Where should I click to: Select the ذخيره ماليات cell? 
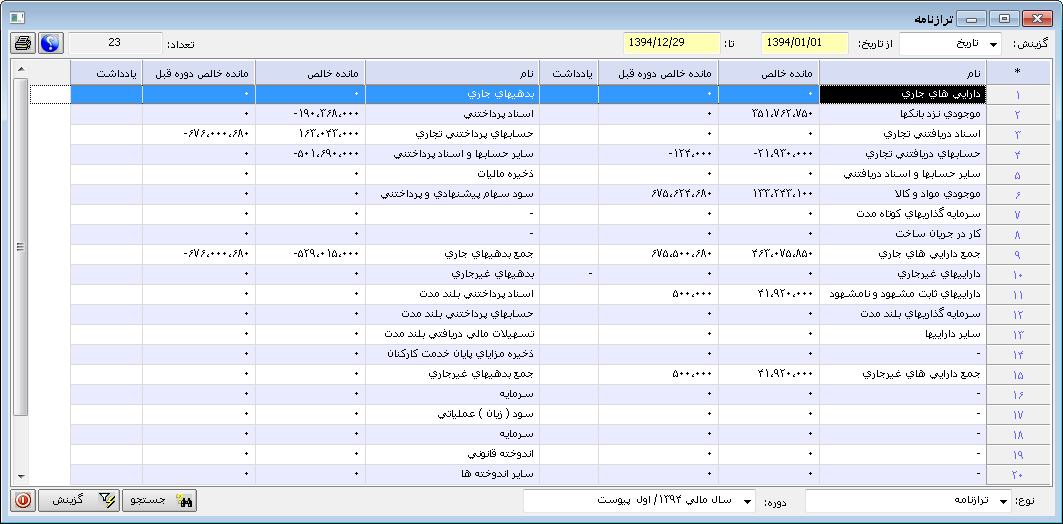[x=453, y=174]
